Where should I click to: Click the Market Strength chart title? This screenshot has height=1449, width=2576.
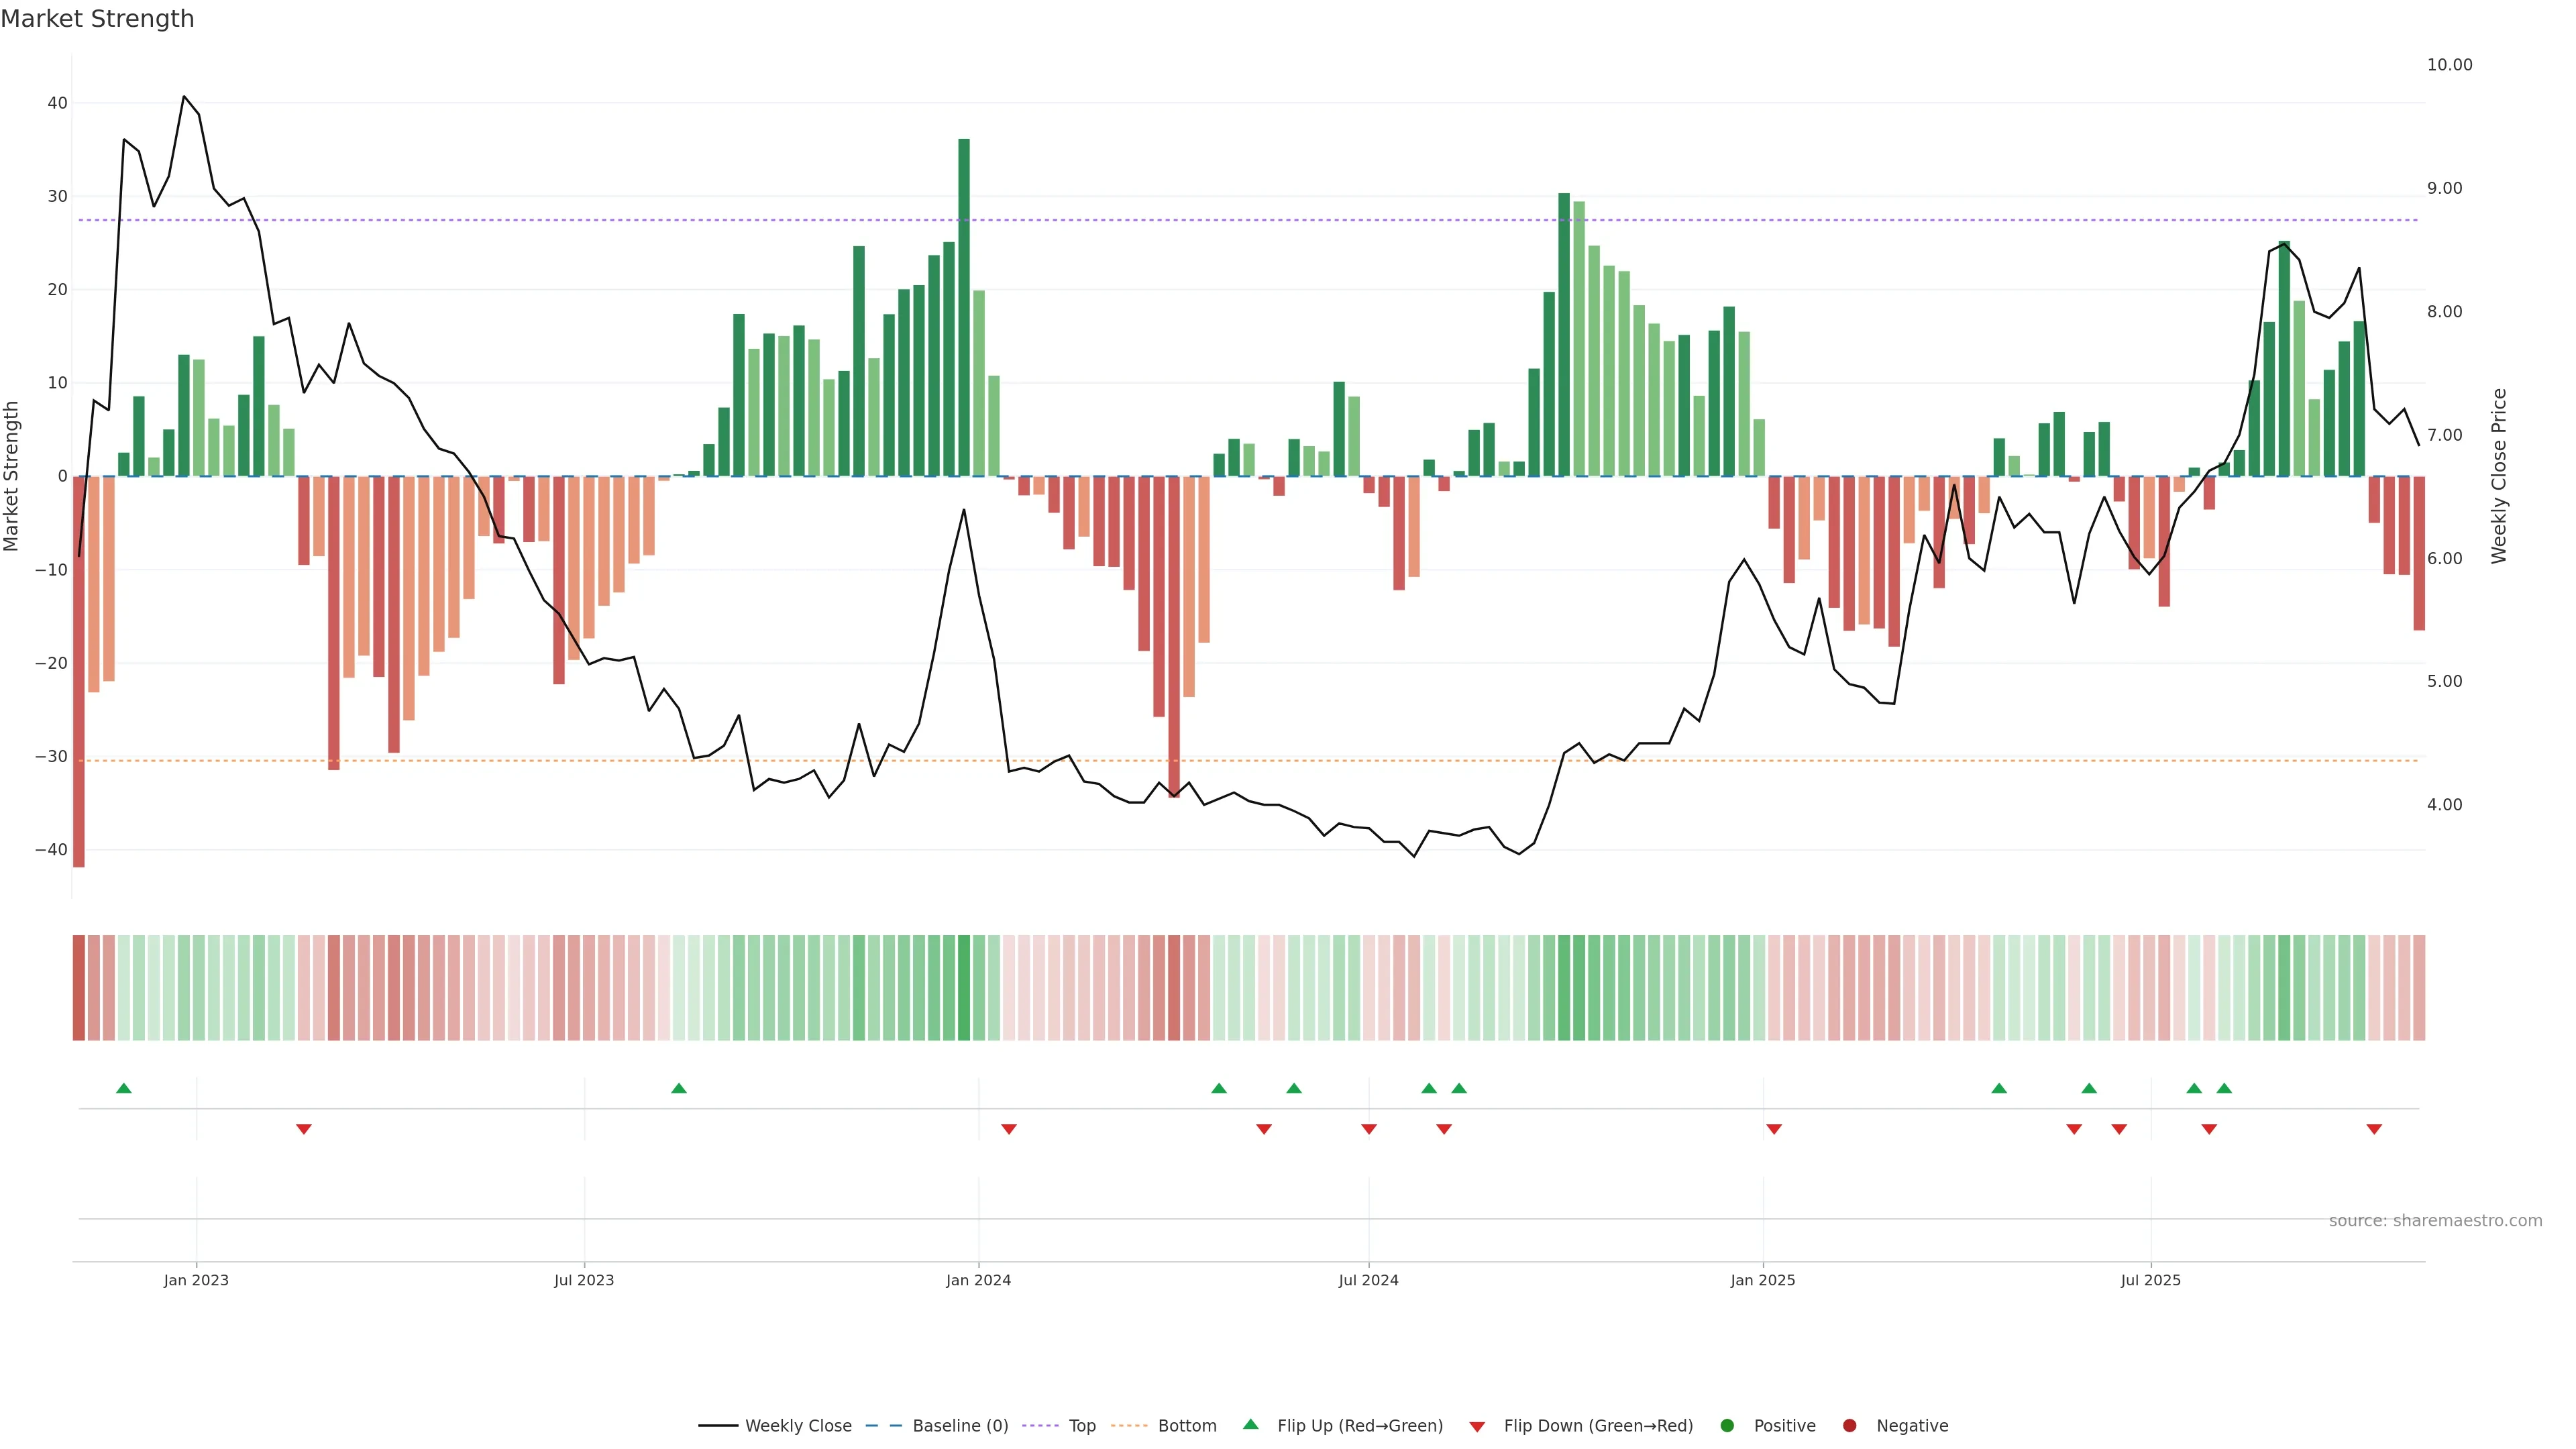coord(97,19)
